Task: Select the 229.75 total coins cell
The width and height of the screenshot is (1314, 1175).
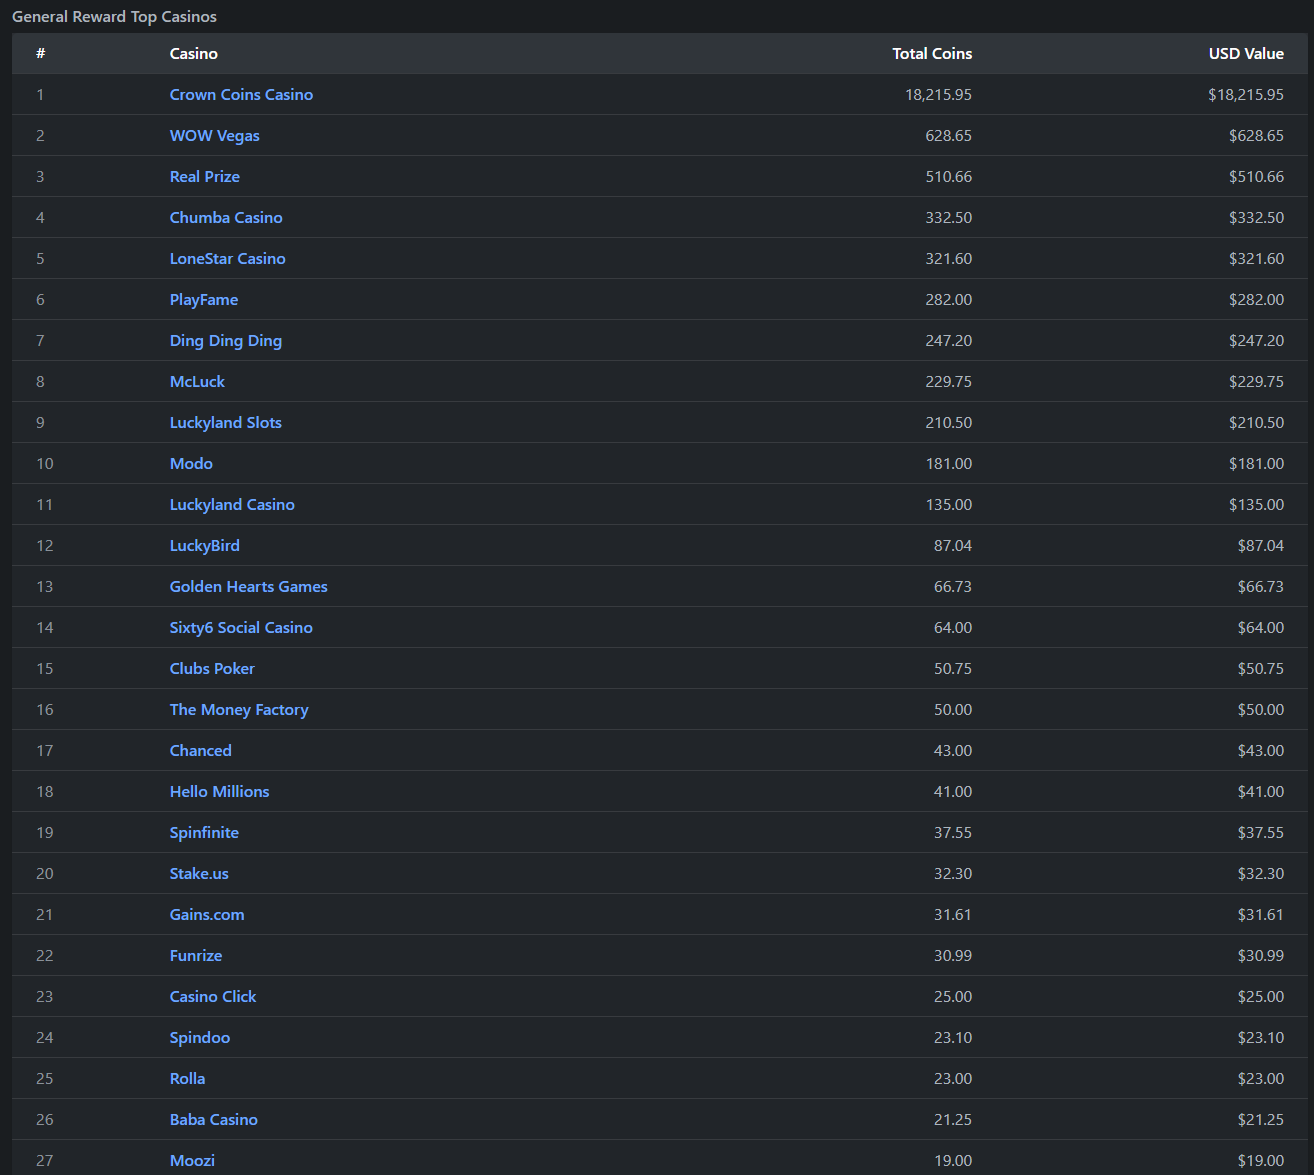Action: 948,381
